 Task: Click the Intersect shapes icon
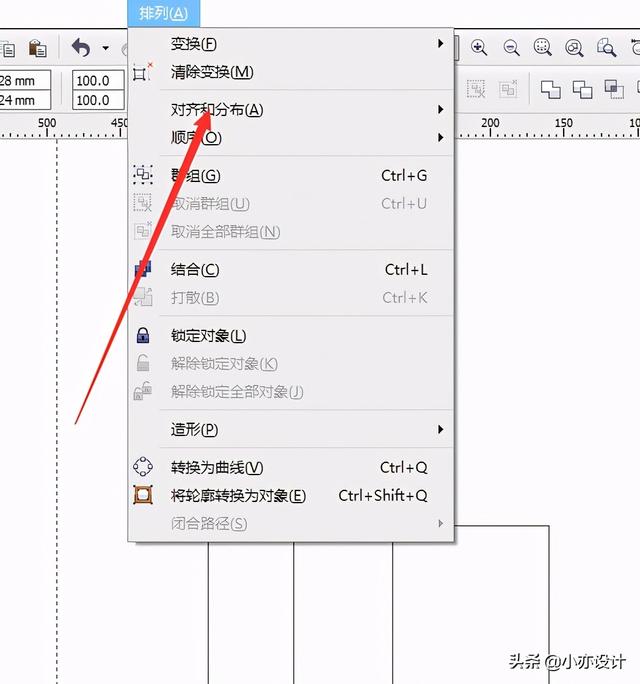(x=614, y=89)
